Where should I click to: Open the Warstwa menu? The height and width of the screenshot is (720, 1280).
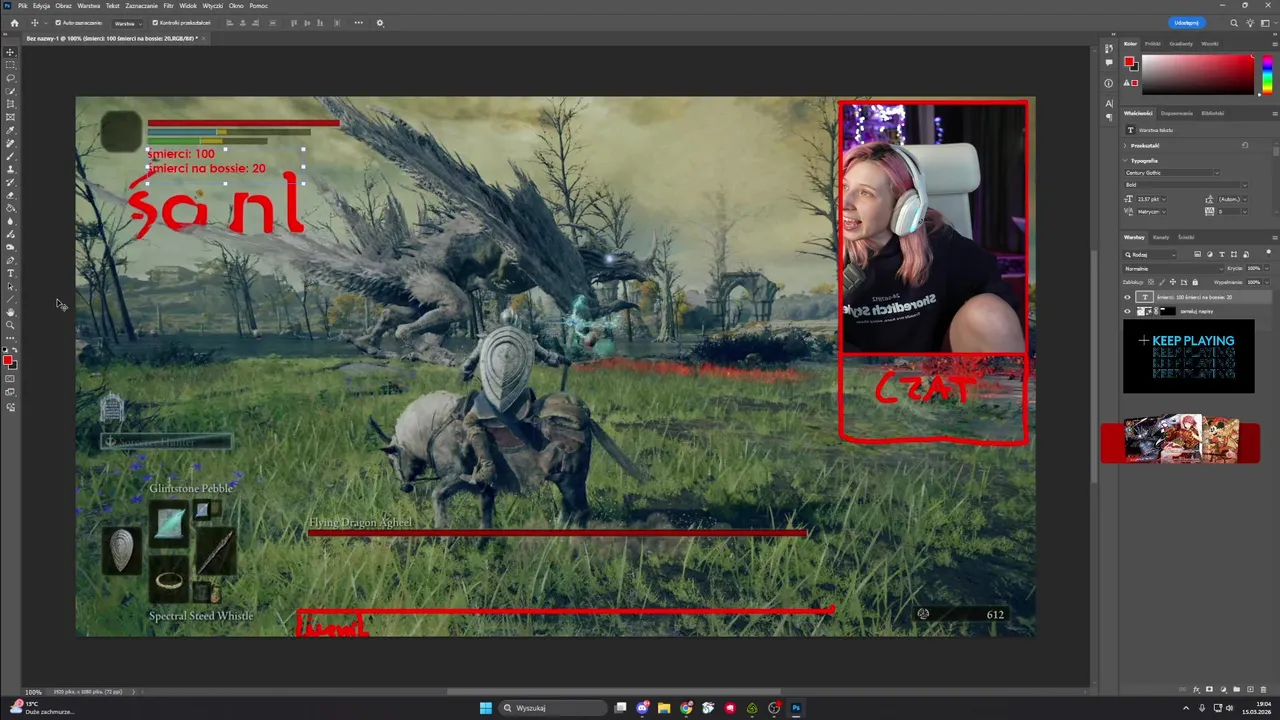[x=89, y=6]
